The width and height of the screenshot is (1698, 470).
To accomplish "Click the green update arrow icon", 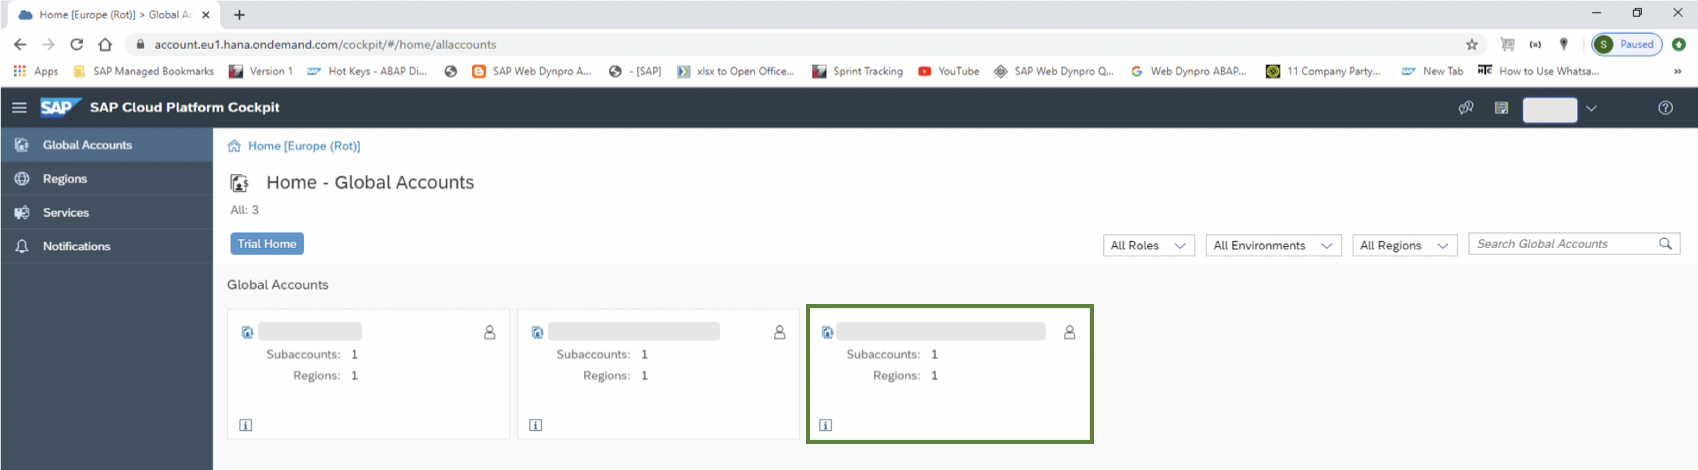I will pos(1679,44).
